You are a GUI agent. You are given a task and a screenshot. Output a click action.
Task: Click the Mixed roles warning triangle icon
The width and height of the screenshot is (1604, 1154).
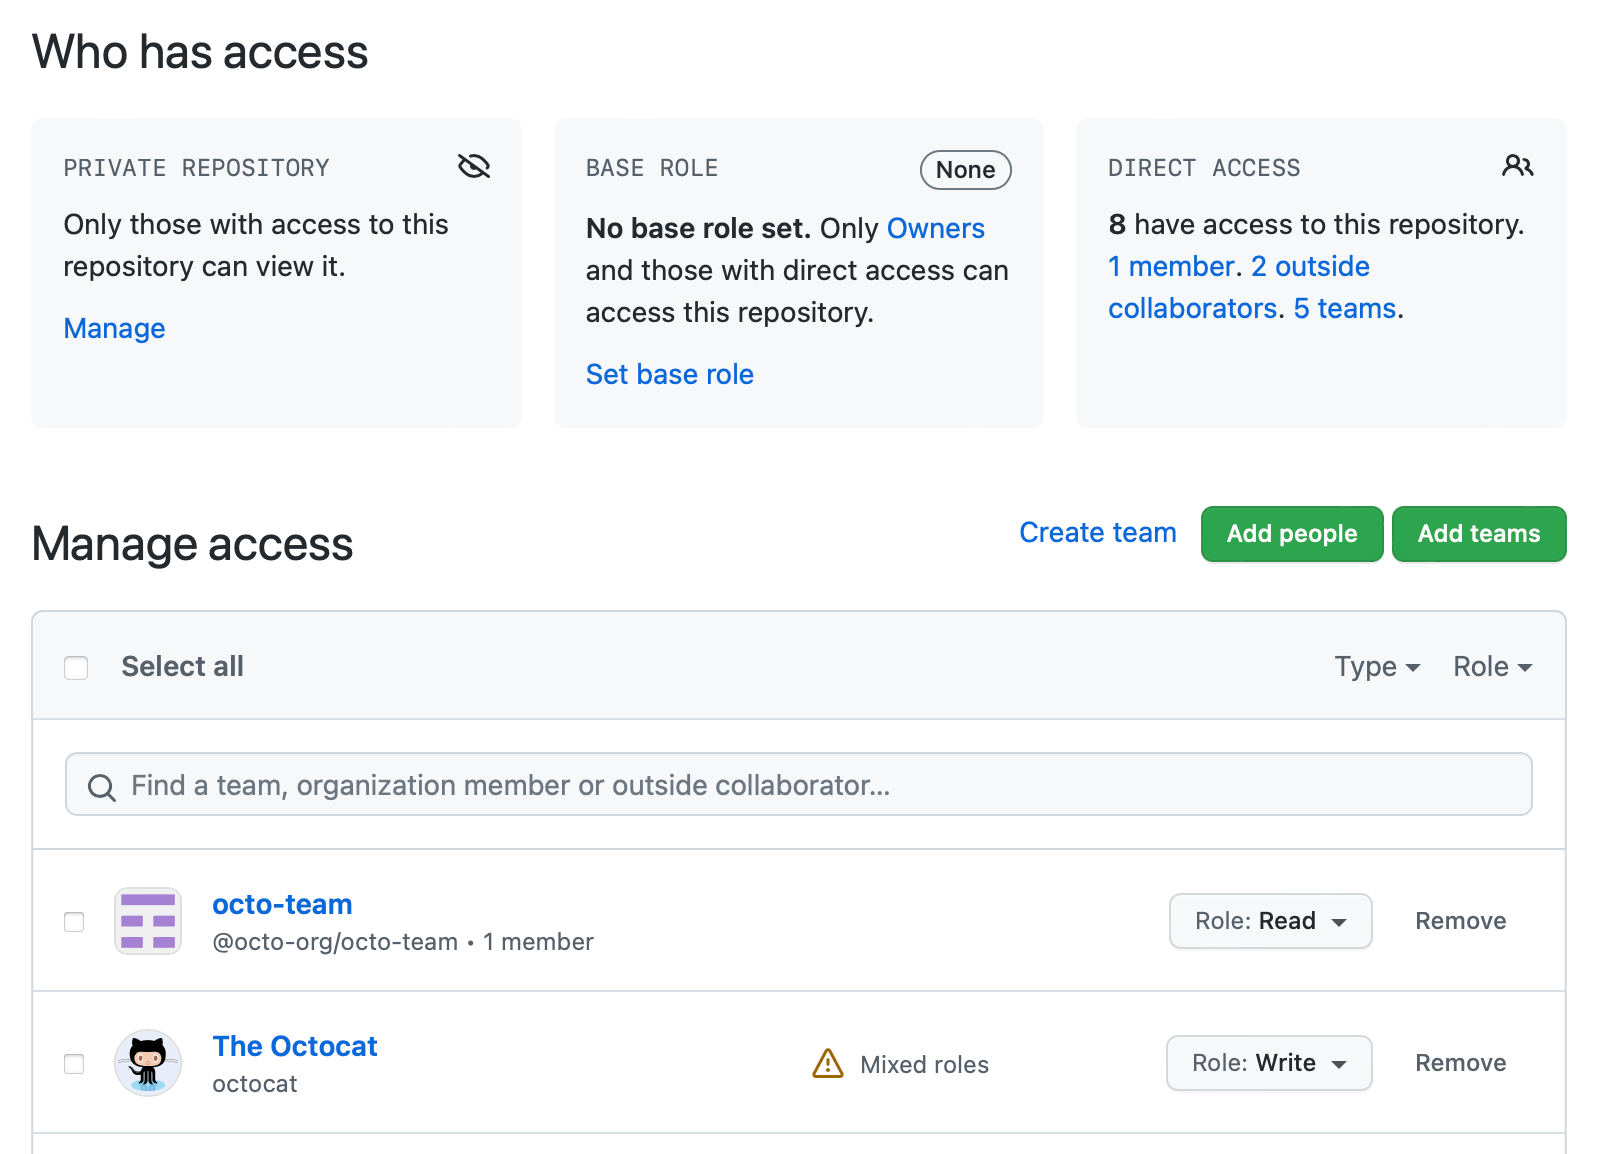tap(827, 1064)
